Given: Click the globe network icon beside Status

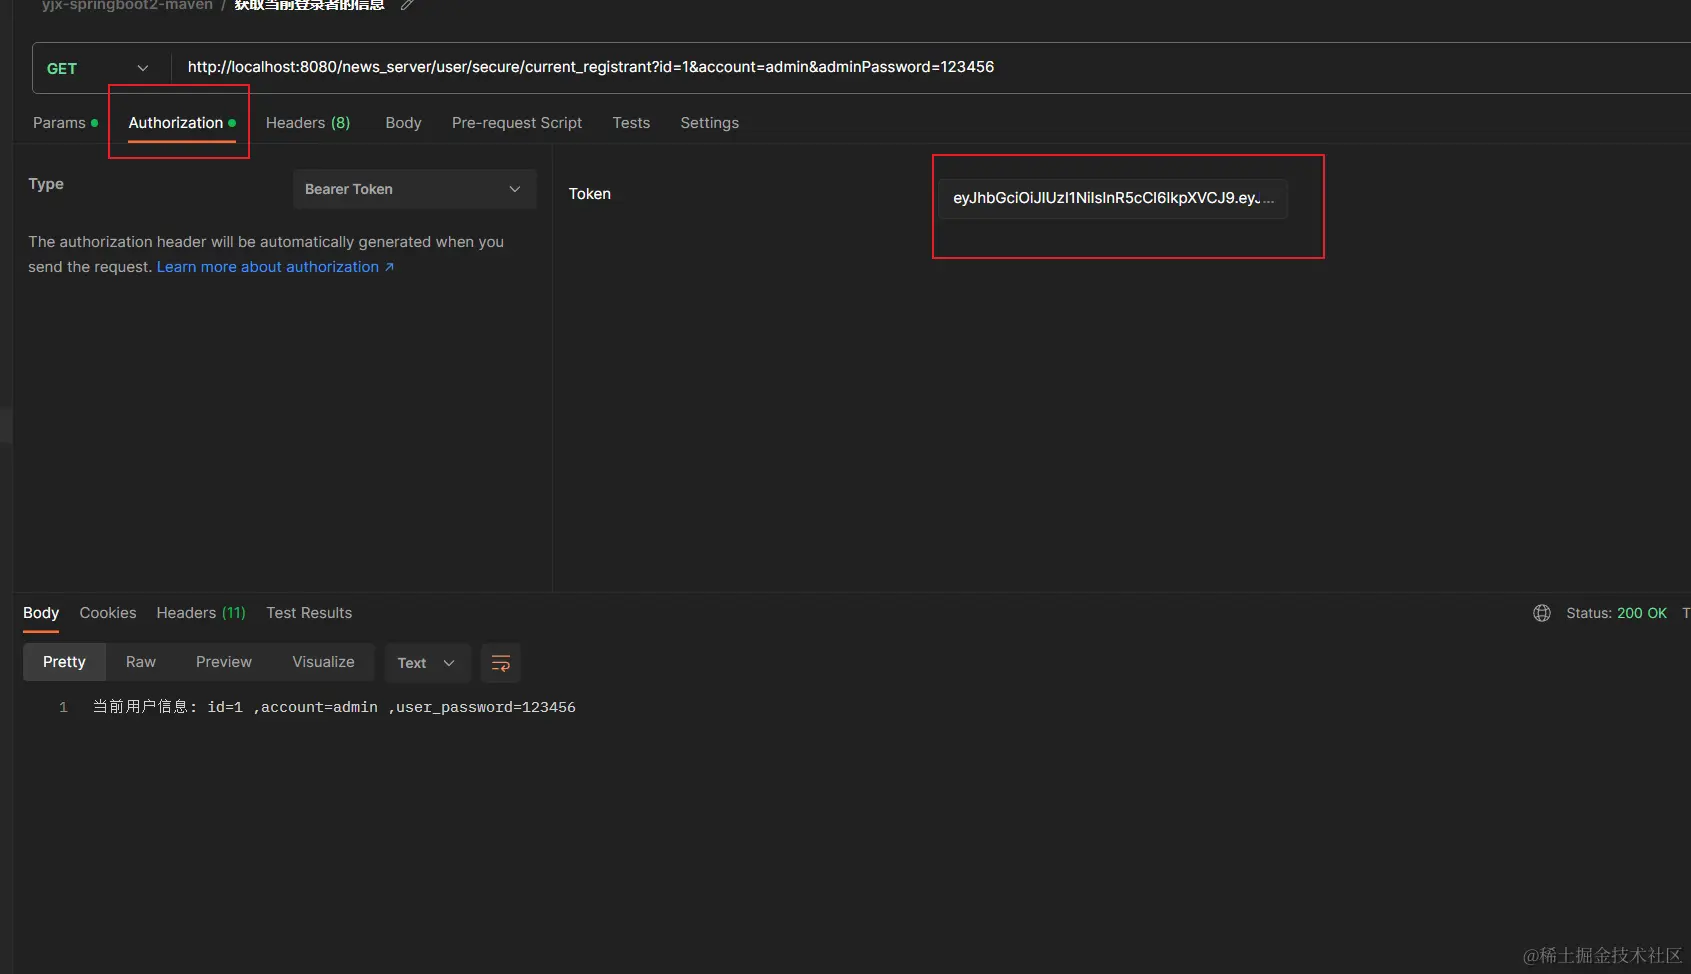Looking at the screenshot, I should (x=1542, y=613).
